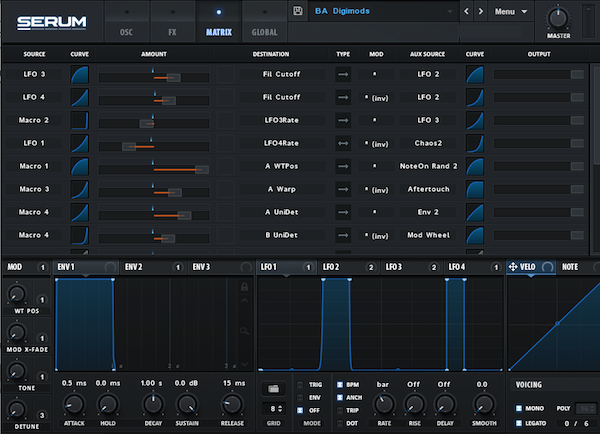This screenshot has height=434, width=600.
Task: Click the source curve icon in Macro 3 row
Action: (x=80, y=189)
